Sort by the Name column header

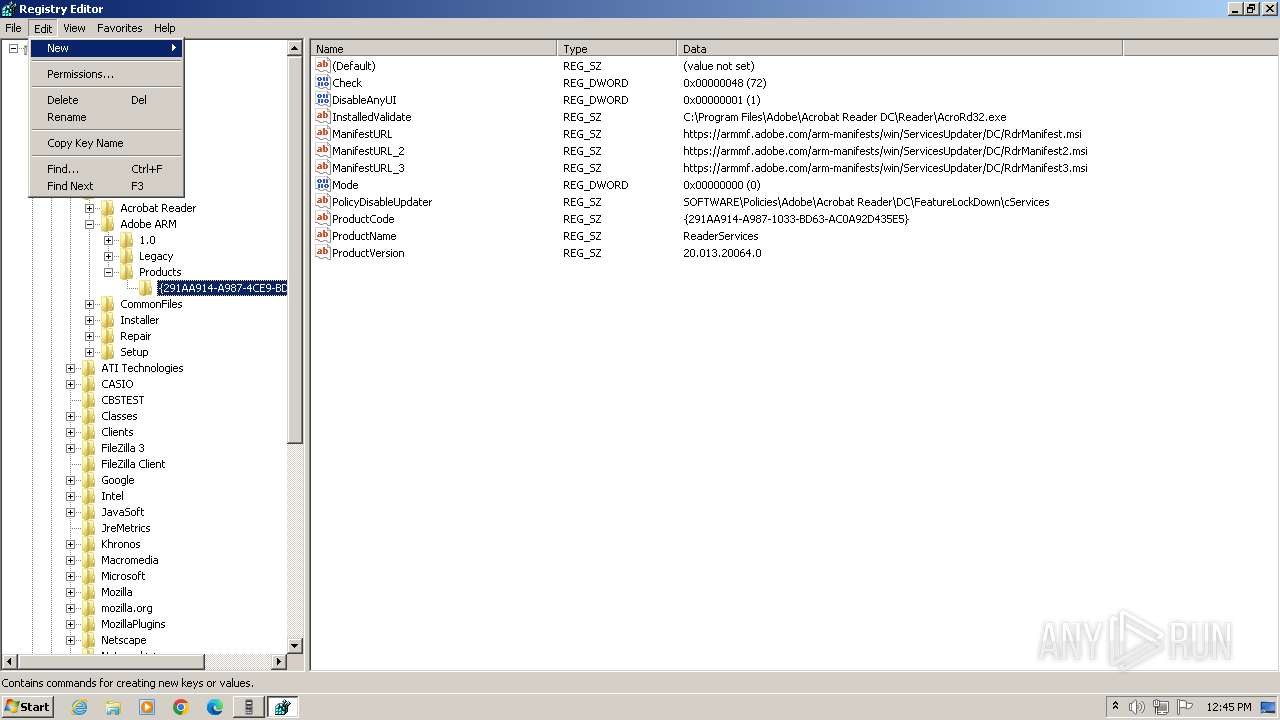tap(434, 48)
